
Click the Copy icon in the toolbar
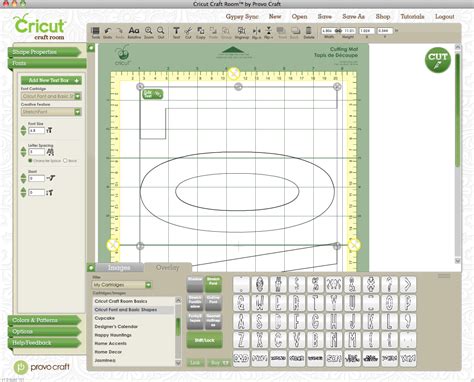tap(201, 33)
